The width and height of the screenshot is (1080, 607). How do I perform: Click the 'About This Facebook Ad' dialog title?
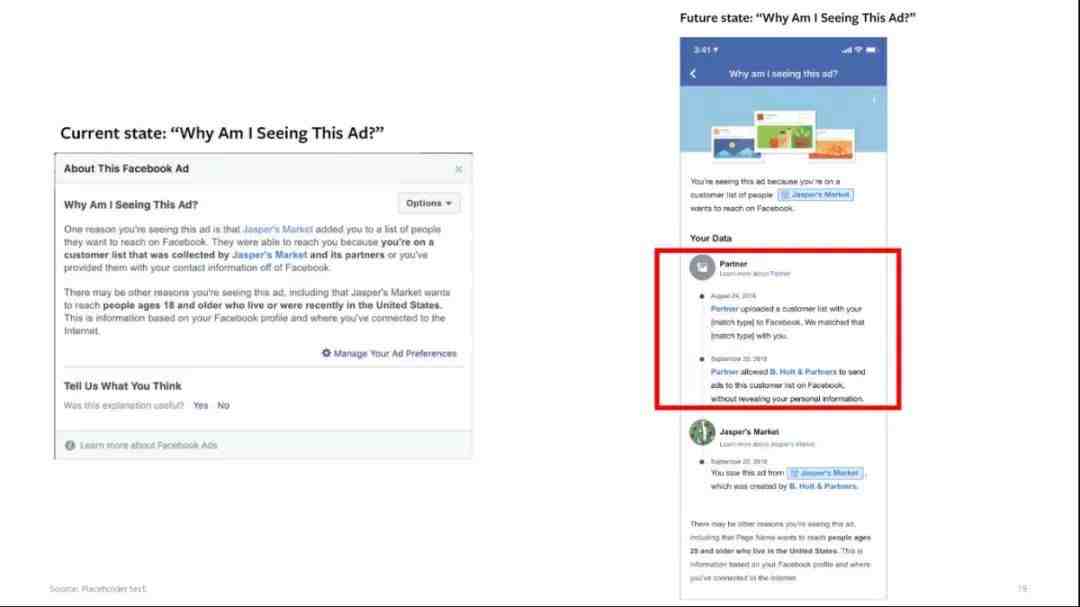coord(126,169)
